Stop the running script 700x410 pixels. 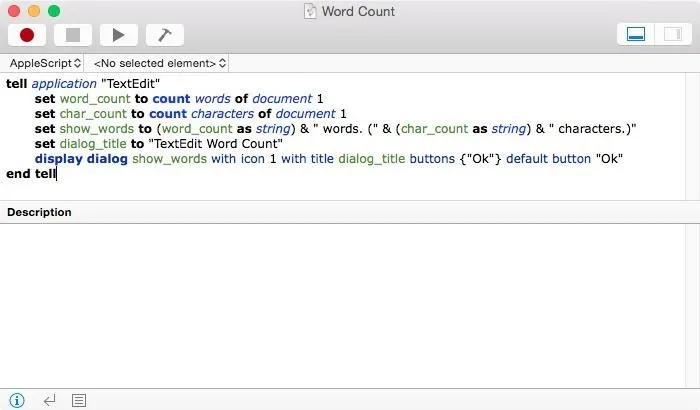tap(73, 35)
